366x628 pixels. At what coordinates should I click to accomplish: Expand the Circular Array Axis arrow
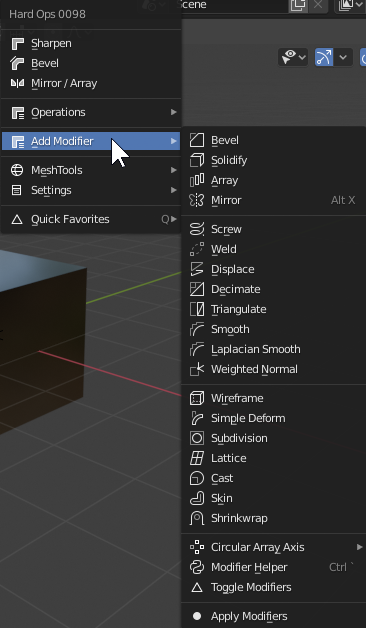click(x=359, y=547)
